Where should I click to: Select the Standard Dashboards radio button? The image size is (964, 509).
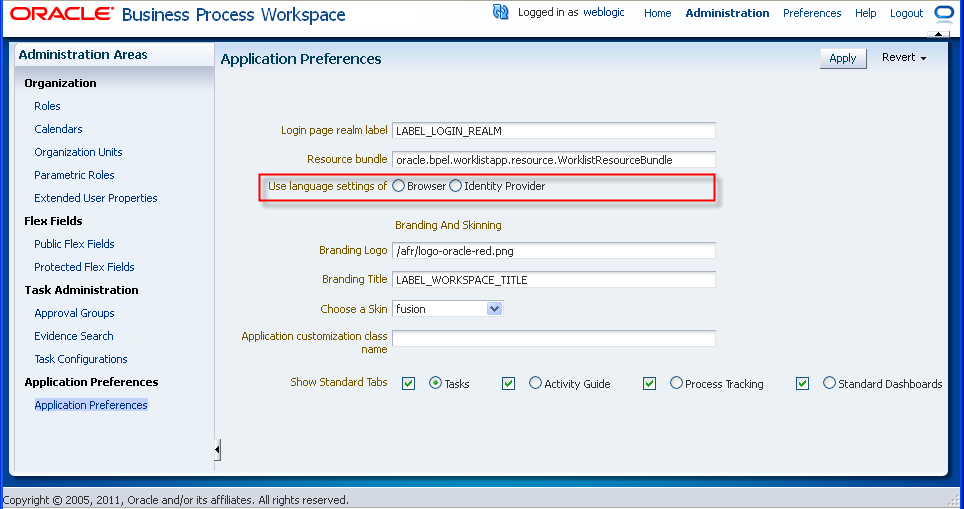(829, 382)
